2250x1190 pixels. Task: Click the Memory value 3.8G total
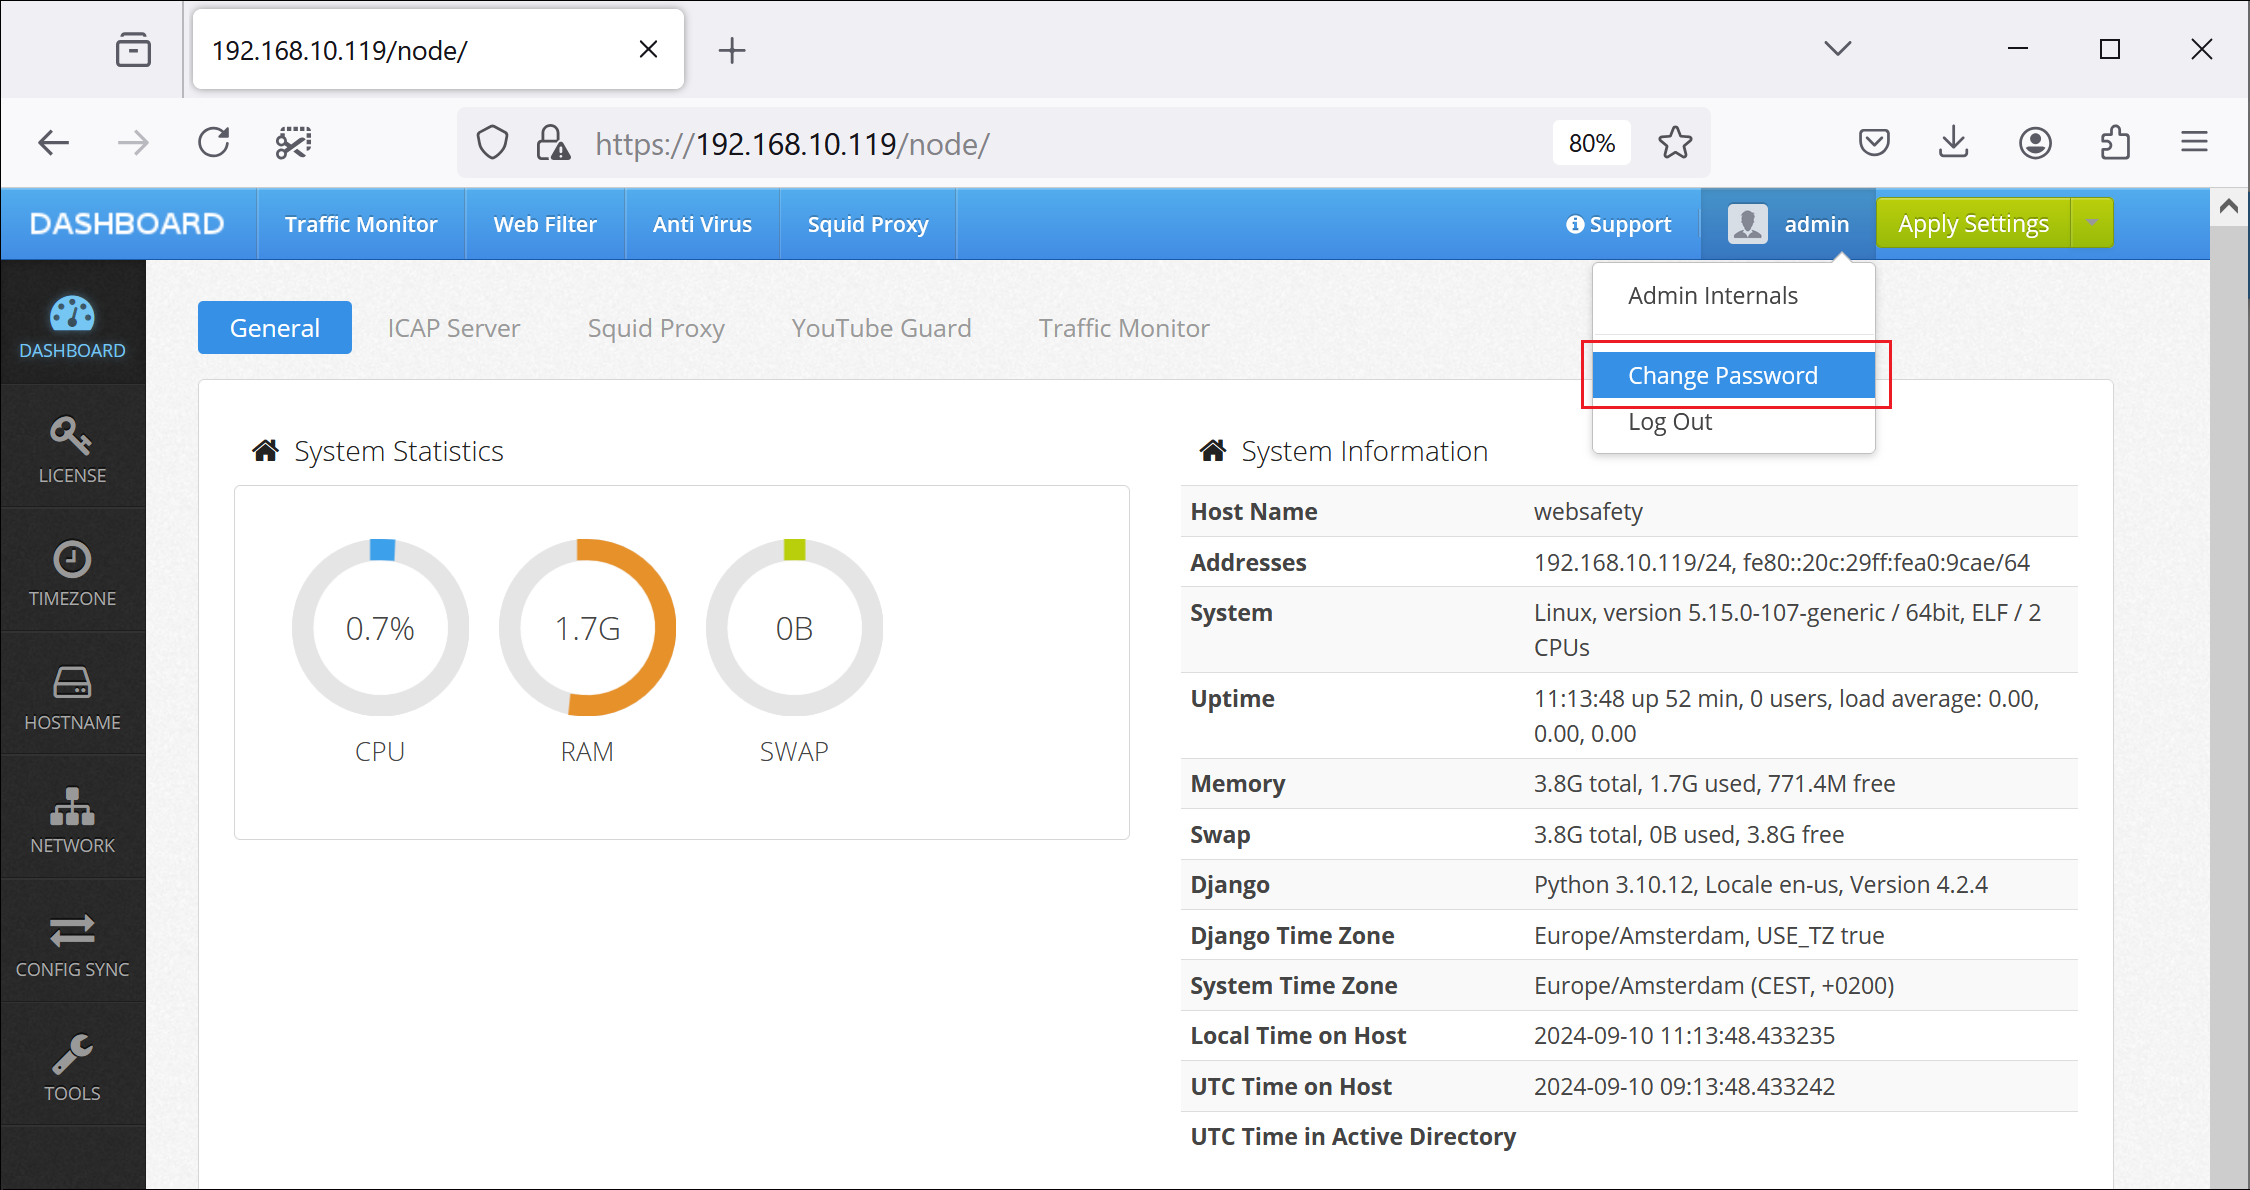[x=1714, y=783]
